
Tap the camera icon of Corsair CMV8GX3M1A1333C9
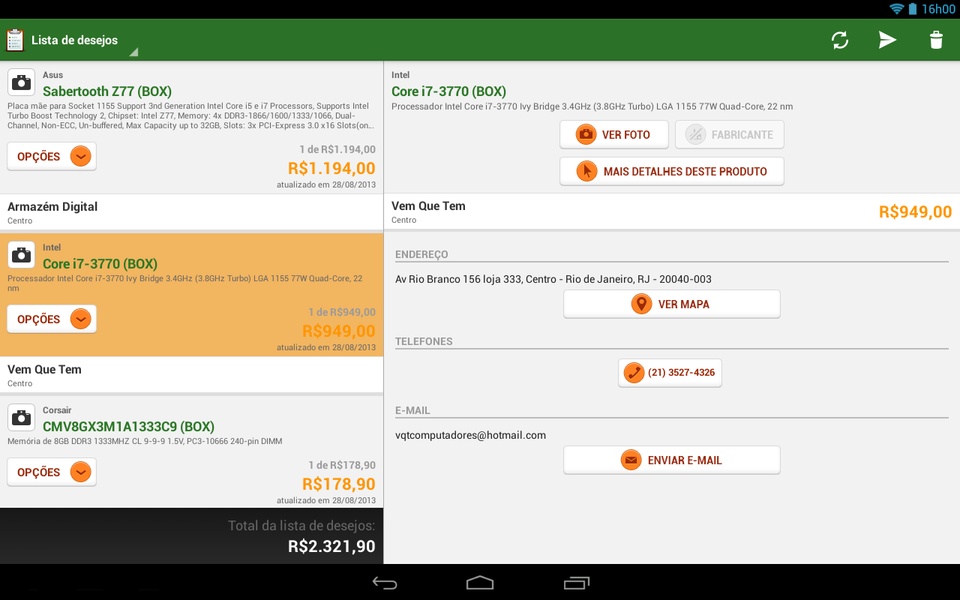tap(21, 418)
